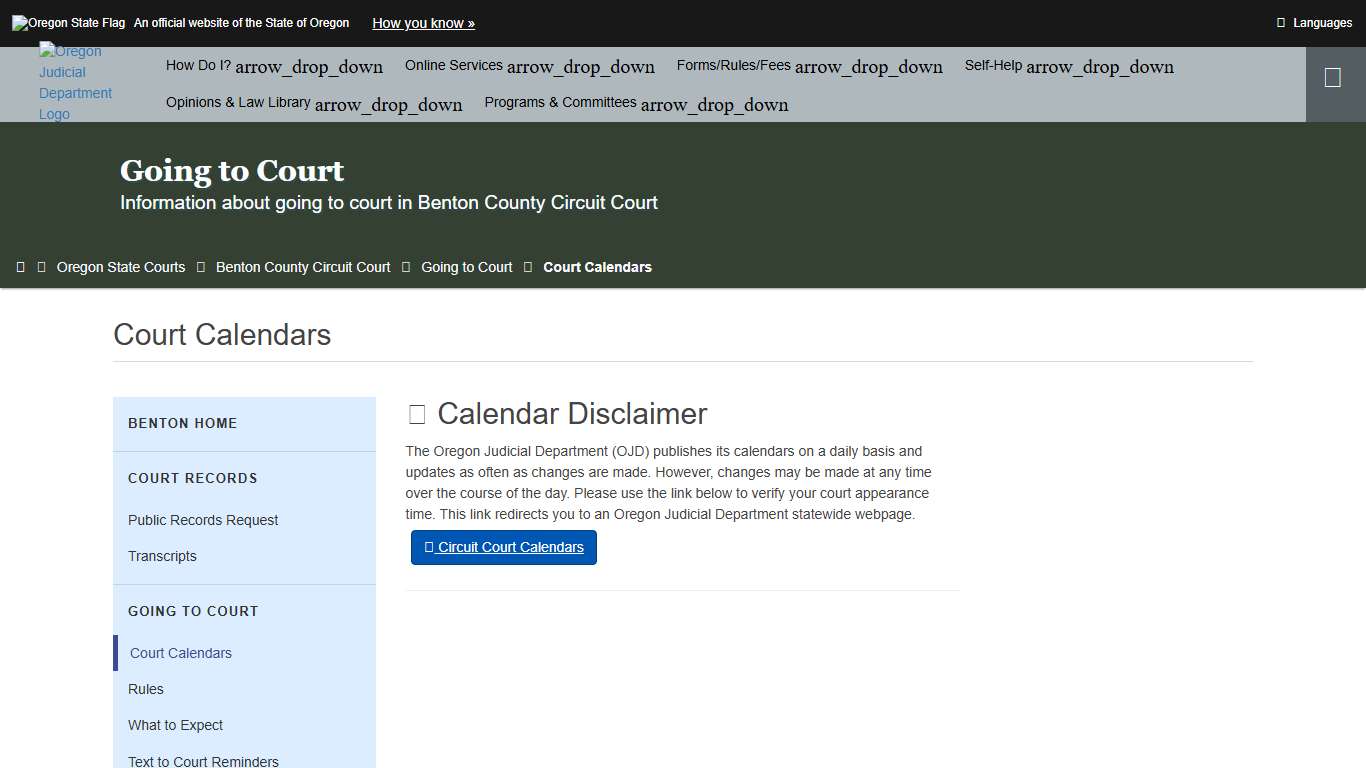Click the Circuit Court Calendars button
1366x768 pixels.
tap(503, 547)
